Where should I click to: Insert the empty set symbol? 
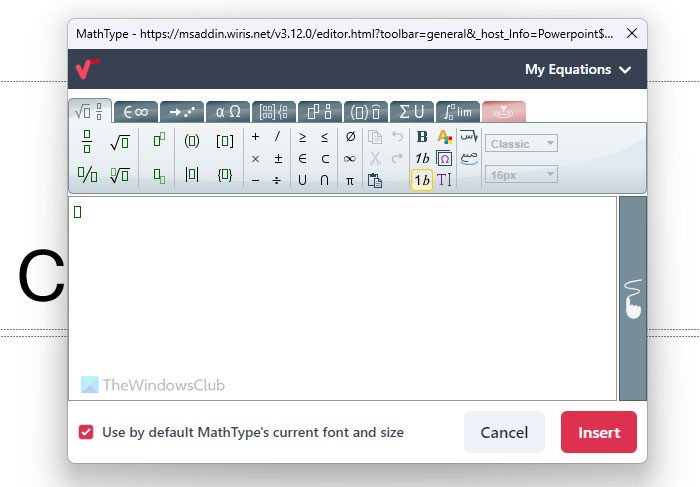350,137
